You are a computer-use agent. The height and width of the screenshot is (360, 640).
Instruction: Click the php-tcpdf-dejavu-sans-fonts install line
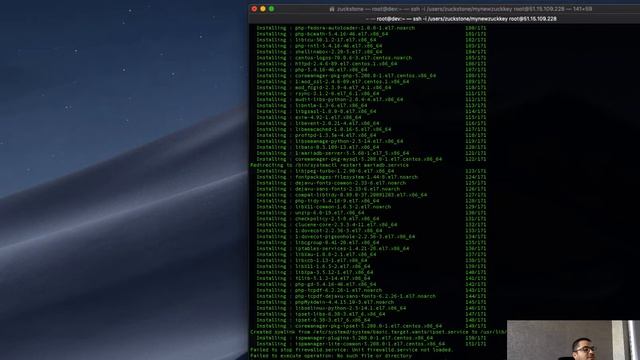[x=371, y=296]
